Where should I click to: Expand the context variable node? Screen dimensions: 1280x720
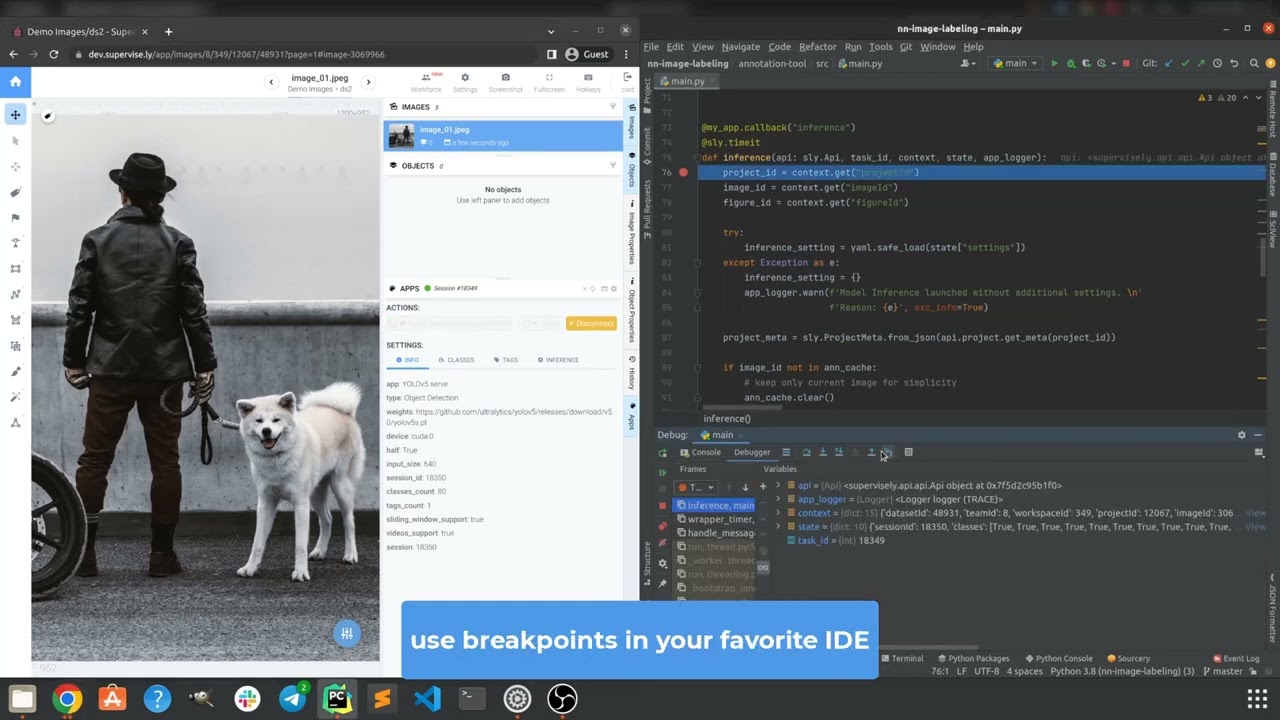coord(778,513)
